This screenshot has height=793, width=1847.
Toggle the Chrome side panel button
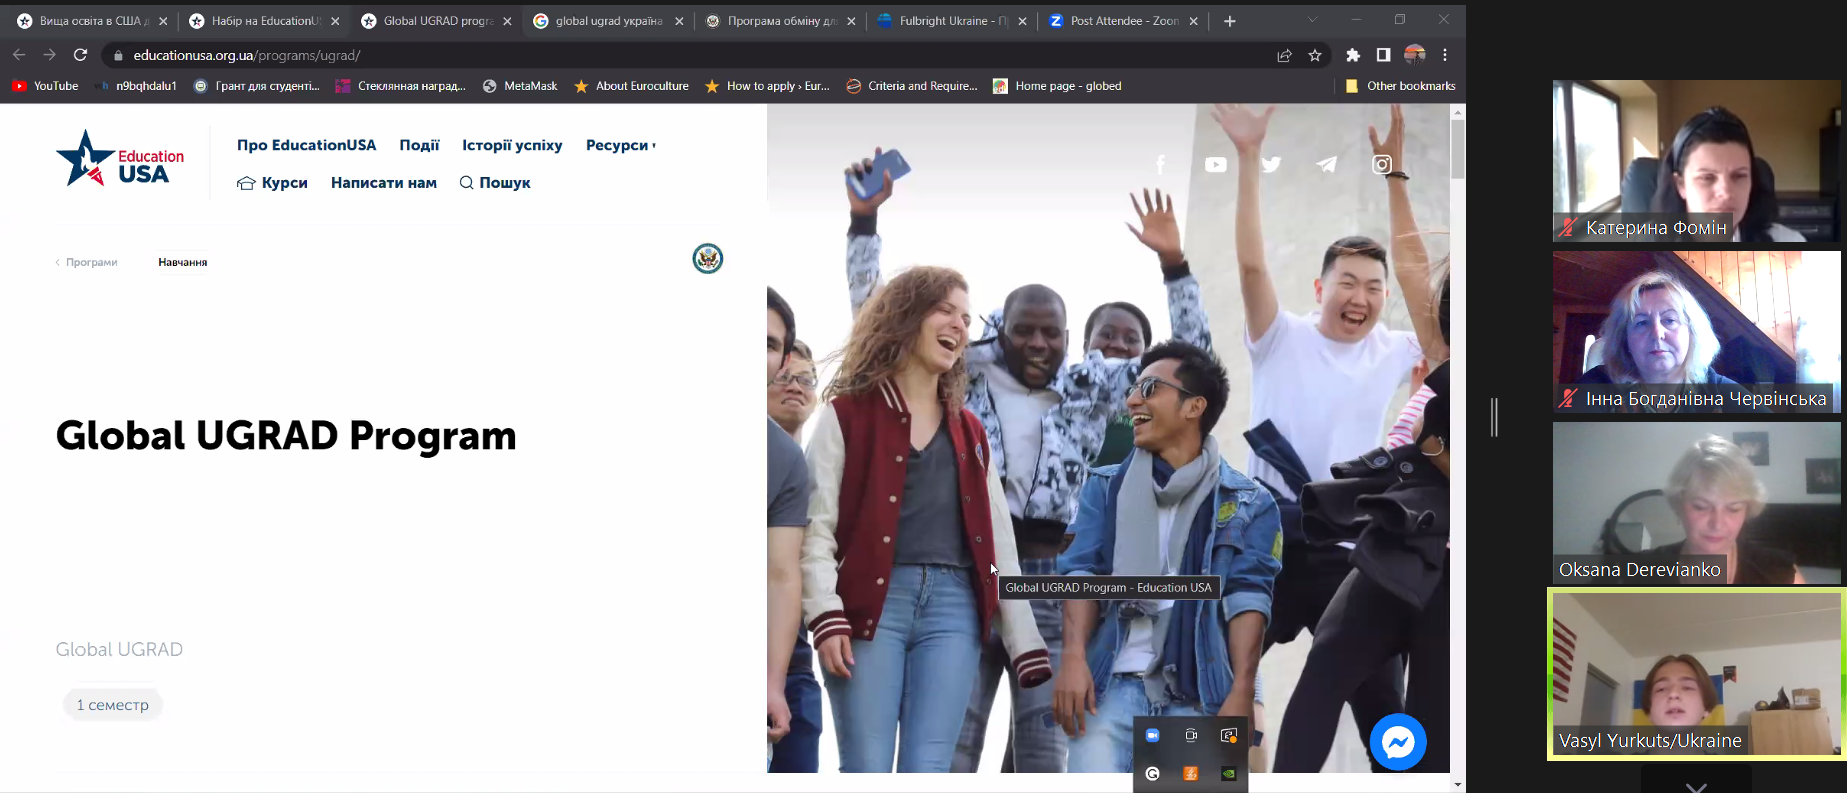[1383, 56]
